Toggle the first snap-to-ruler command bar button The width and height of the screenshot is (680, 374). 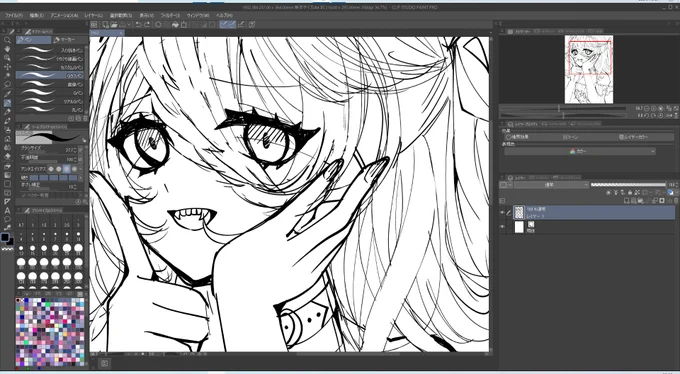point(224,25)
